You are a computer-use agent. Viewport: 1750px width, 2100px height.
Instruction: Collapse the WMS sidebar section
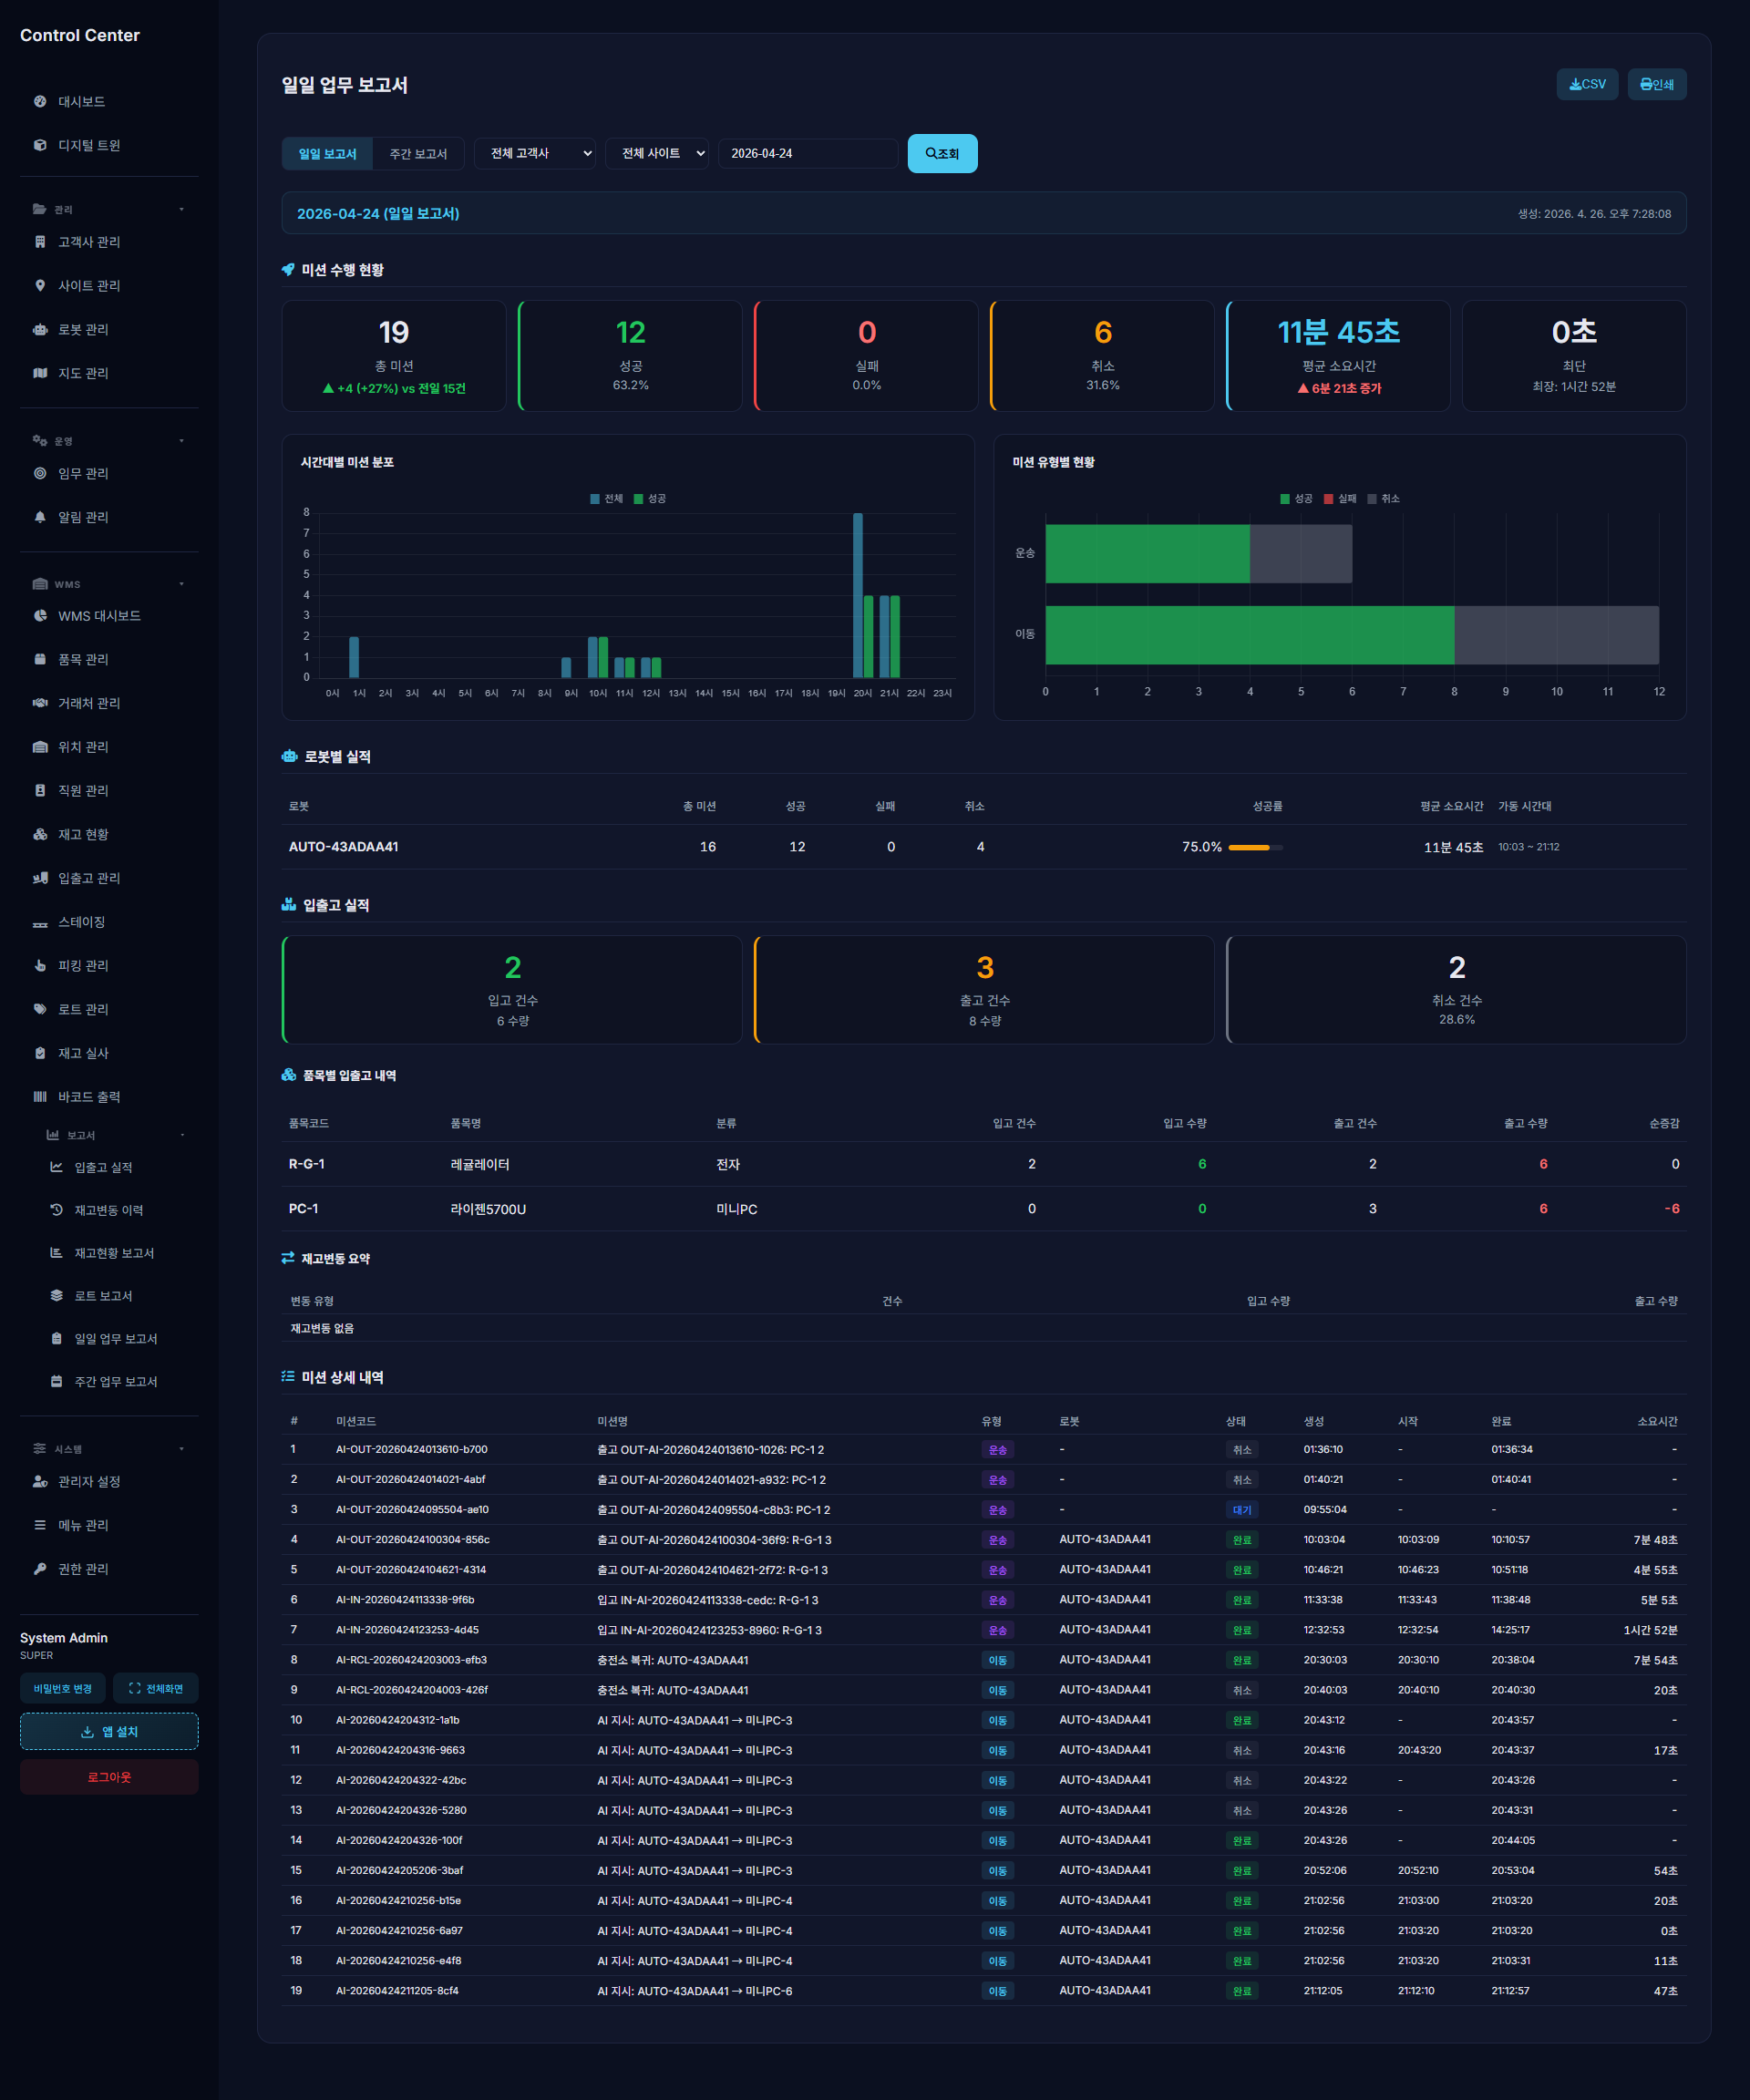pyautogui.click(x=181, y=584)
